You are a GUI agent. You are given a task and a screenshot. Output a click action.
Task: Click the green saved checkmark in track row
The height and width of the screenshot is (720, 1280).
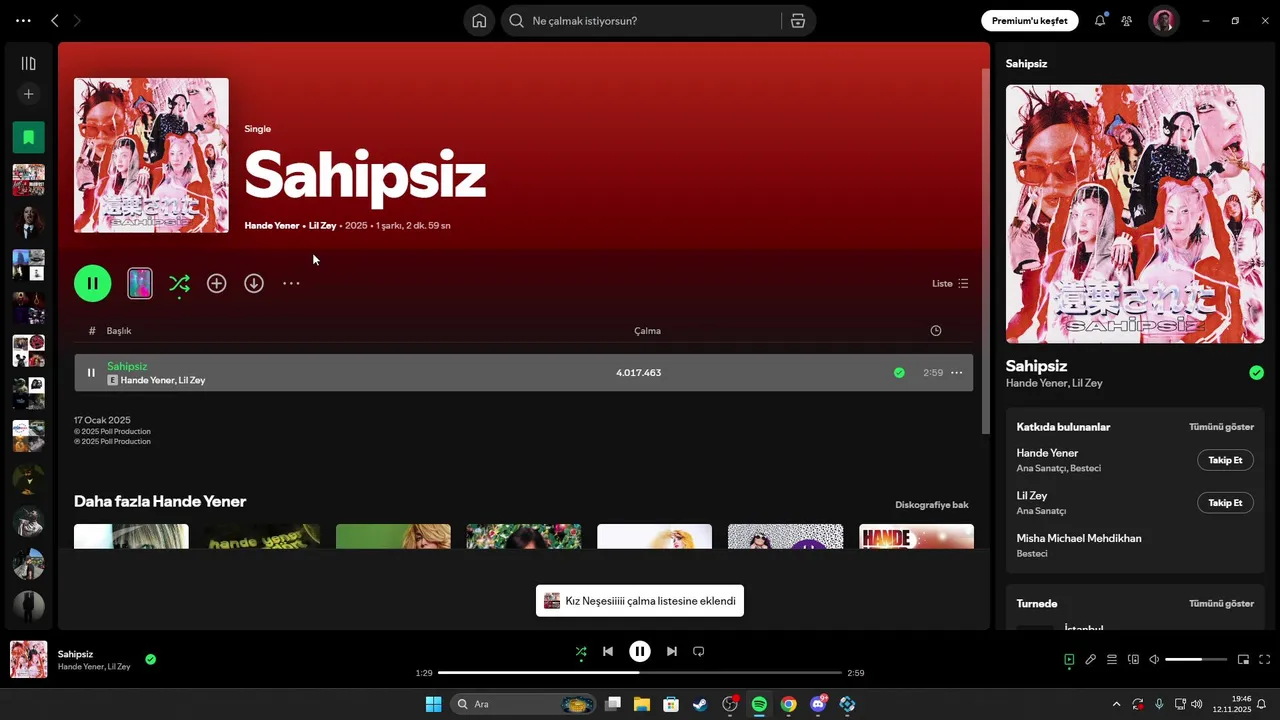[899, 372]
